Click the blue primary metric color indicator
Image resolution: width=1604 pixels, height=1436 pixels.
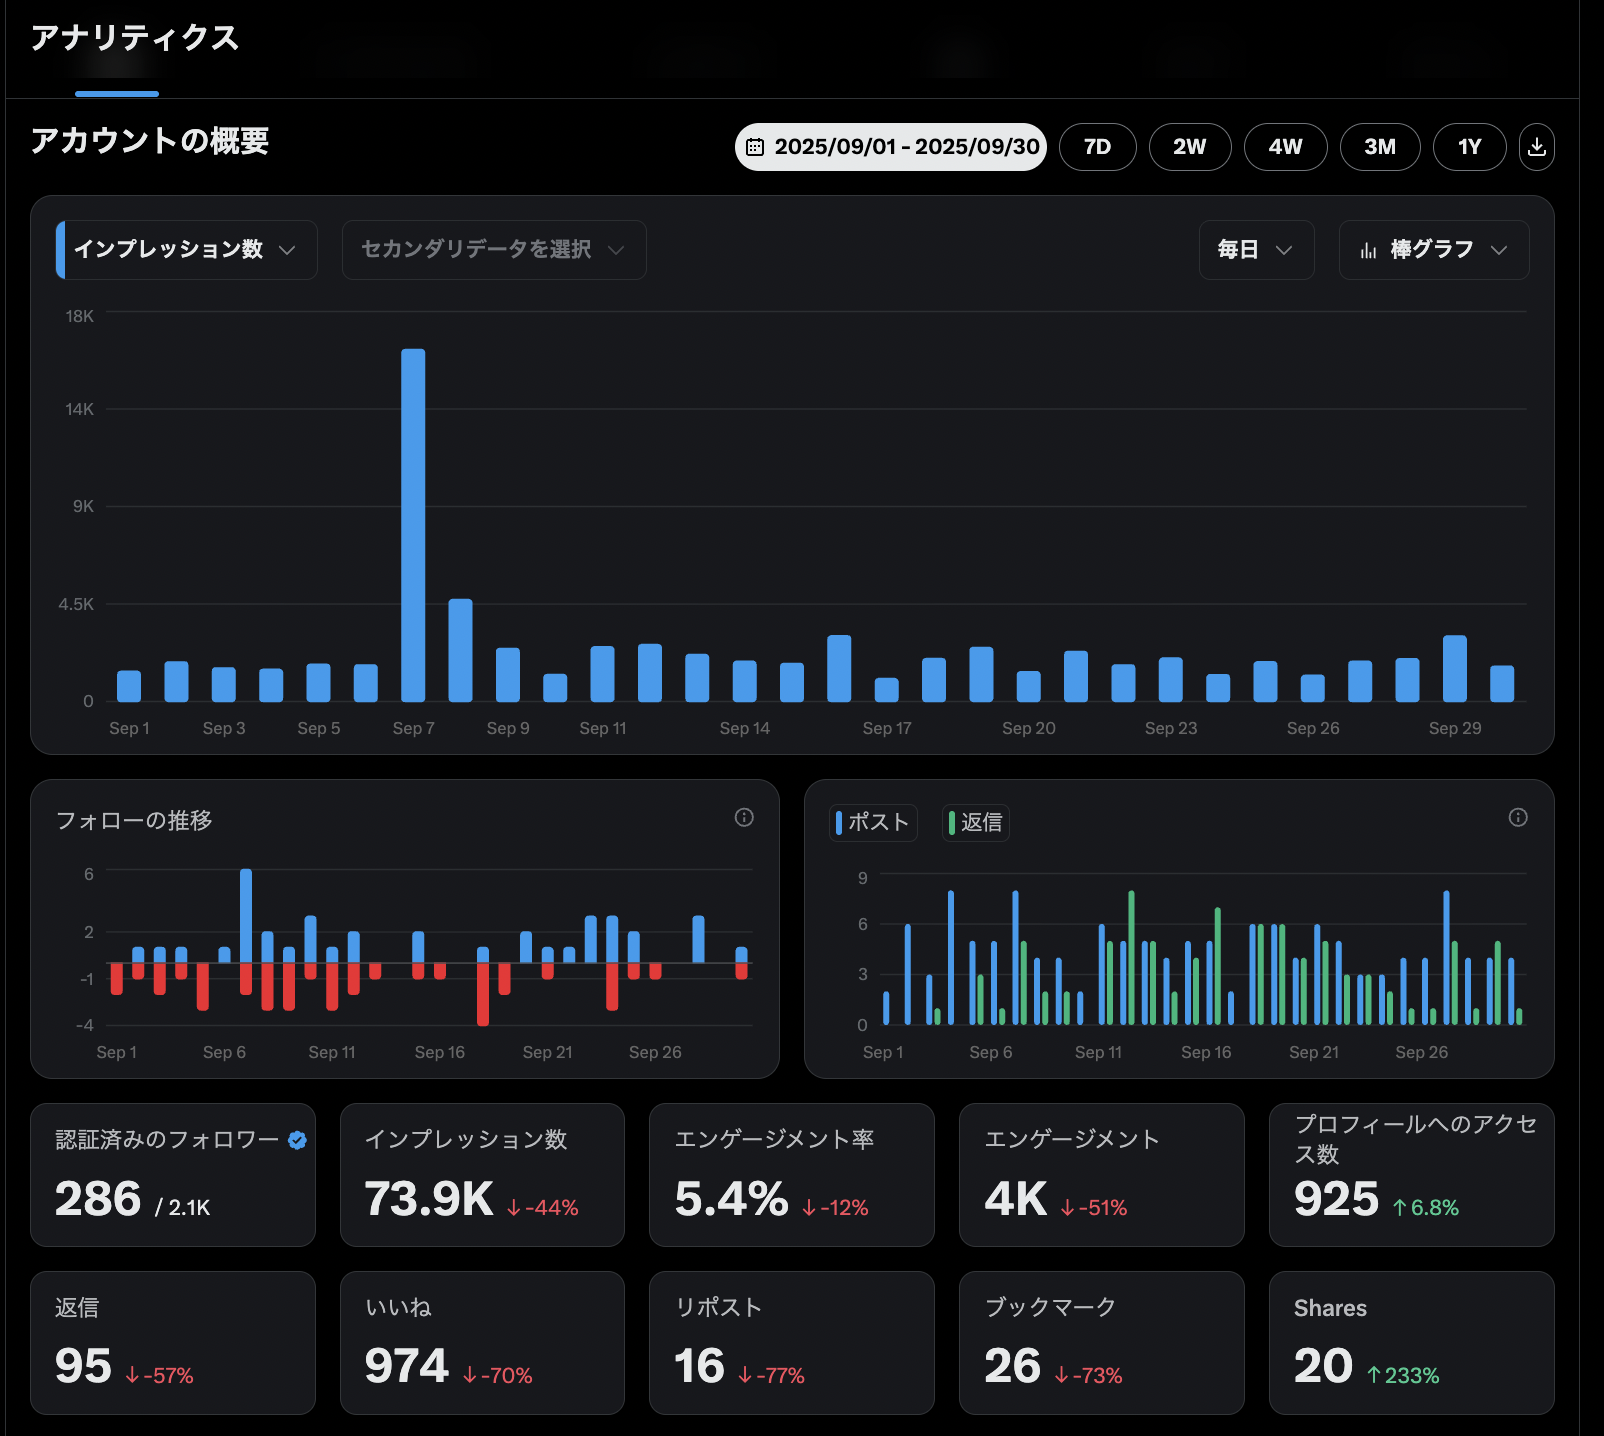[x=61, y=250]
